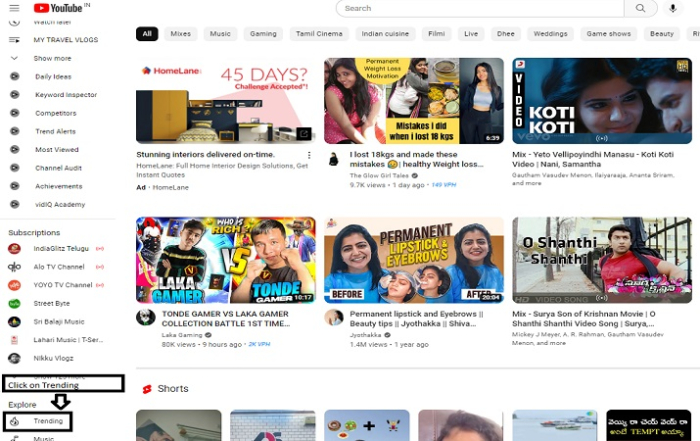Open Lahari Music T-Series subscription
This screenshot has height=441, width=700.
(x=68, y=340)
